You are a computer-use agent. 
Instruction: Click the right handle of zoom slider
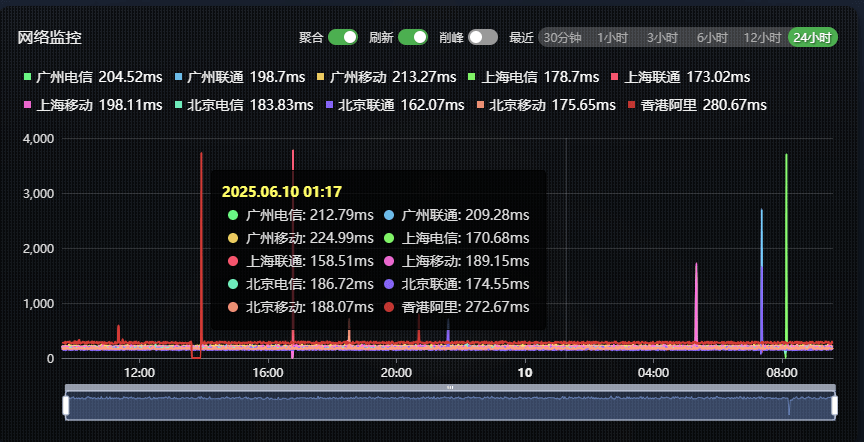point(833,405)
